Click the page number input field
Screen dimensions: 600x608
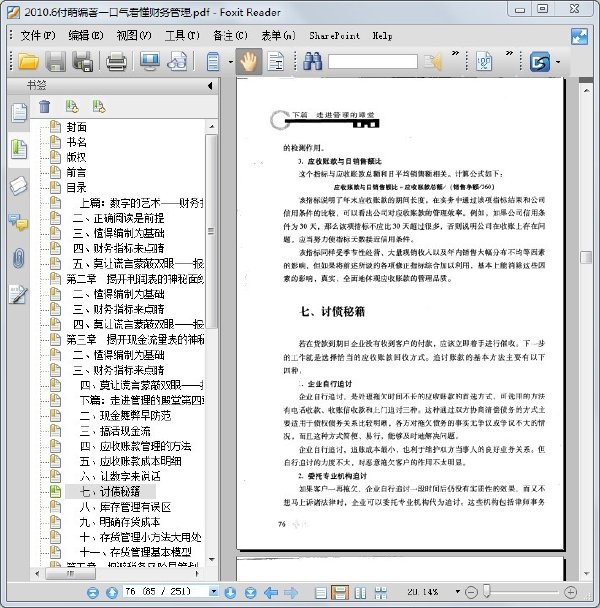coord(166,592)
